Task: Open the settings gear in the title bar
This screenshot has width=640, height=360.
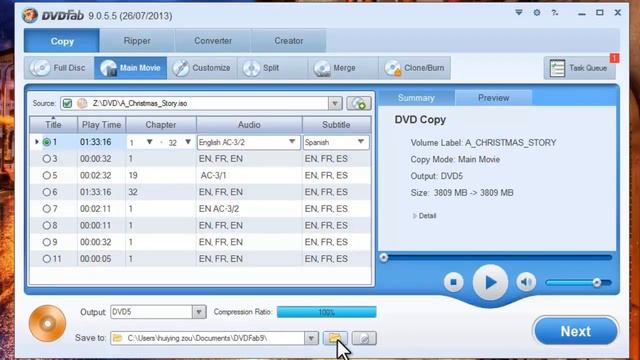Action: tap(537, 13)
